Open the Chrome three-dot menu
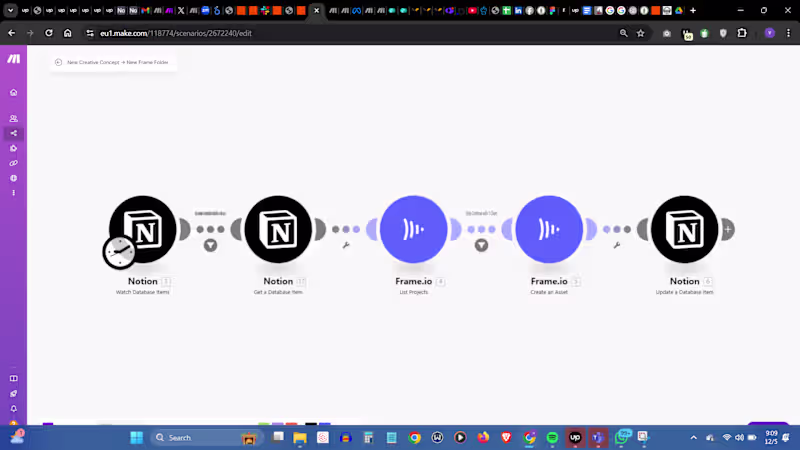The height and width of the screenshot is (450, 800). tap(788, 33)
